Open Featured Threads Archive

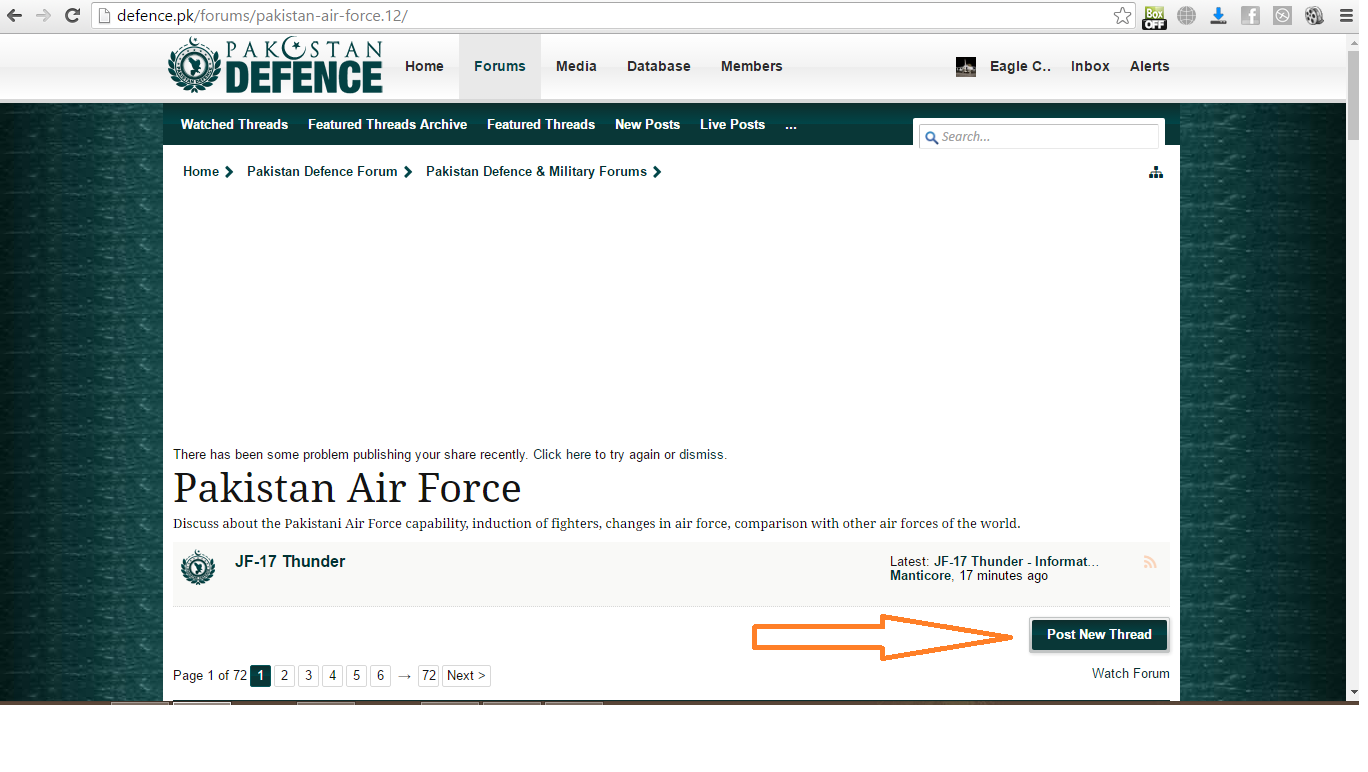[387, 125]
